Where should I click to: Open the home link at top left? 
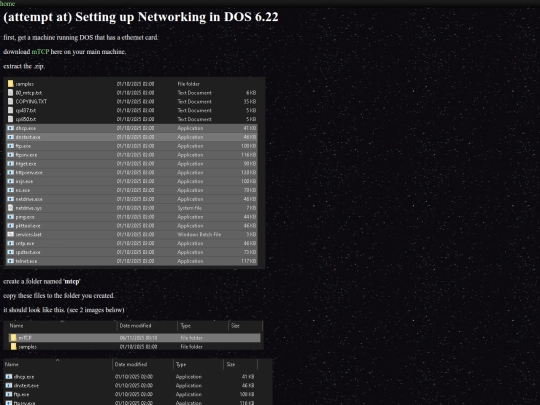pyautogui.click(x=8, y=3)
